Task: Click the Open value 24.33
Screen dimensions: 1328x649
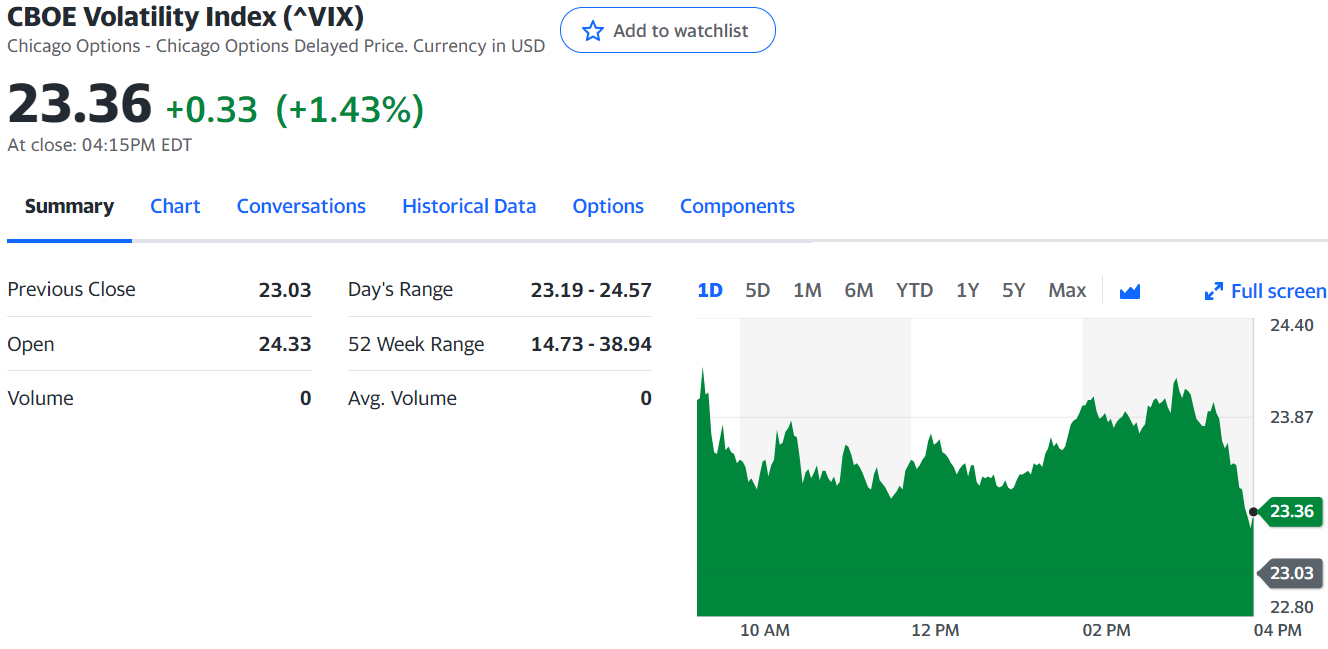Action: point(285,344)
